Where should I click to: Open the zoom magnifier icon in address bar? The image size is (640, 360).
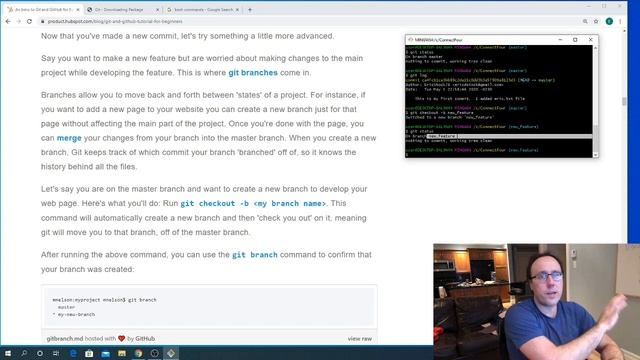point(585,21)
